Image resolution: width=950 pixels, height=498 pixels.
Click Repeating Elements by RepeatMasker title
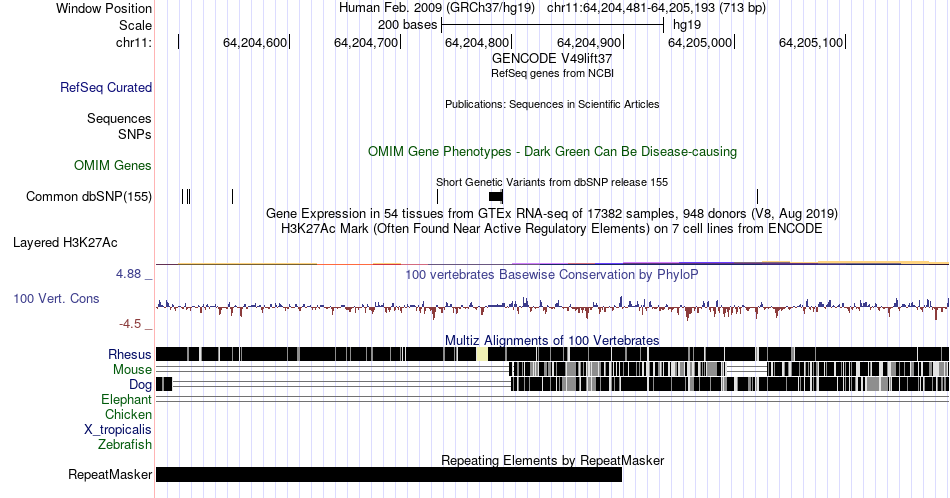(552, 460)
